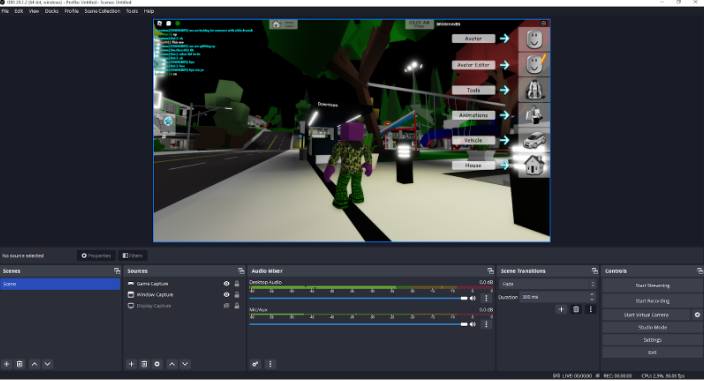704x381 pixels.
Task: Mute Desktop Audio speaker icon
Action: [x=473, y=298]
